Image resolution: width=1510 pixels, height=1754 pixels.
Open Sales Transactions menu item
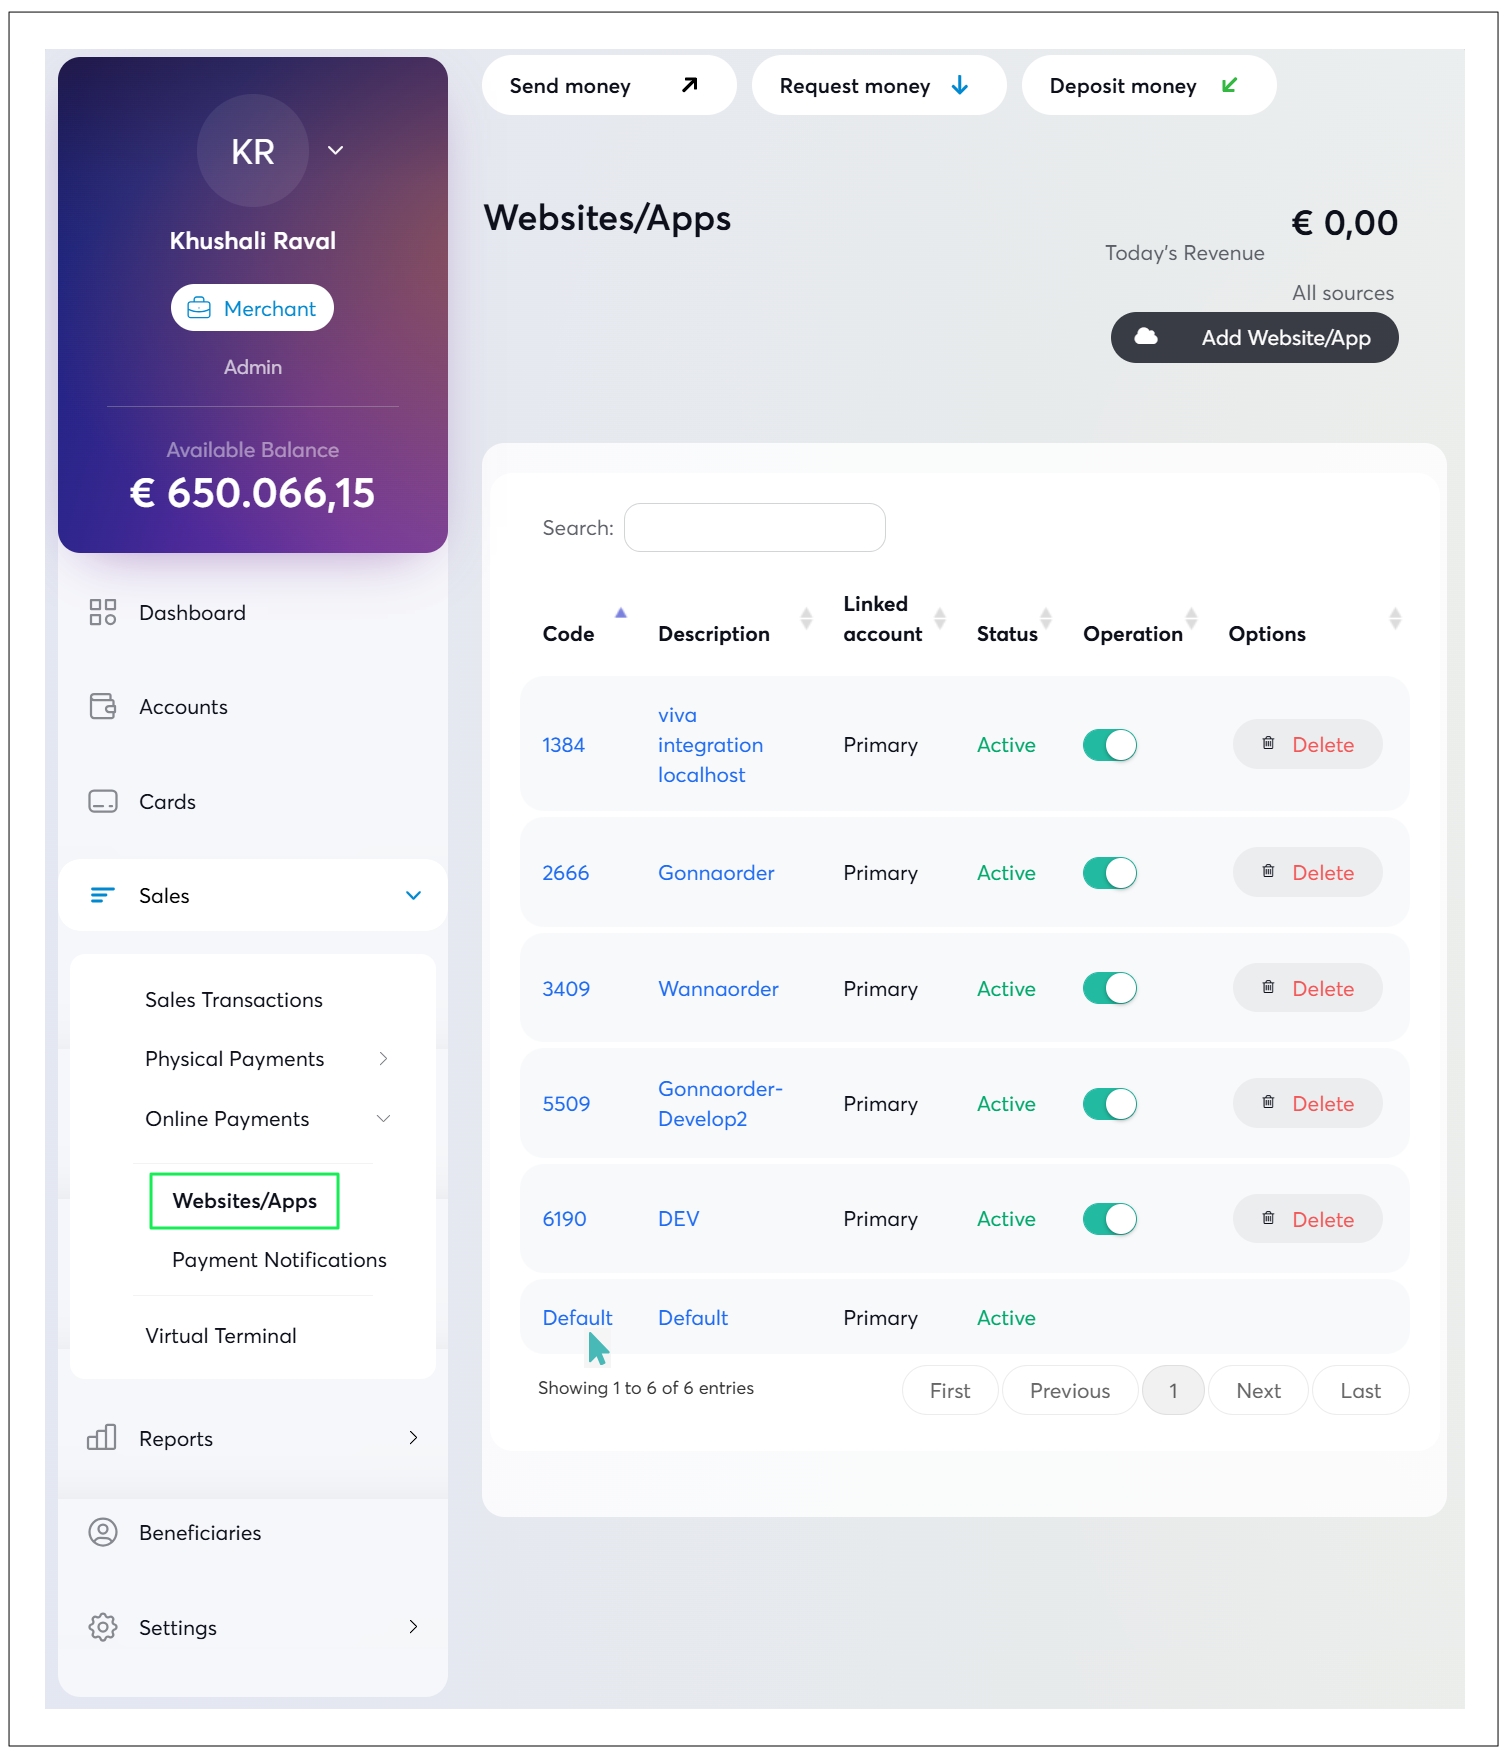coord(234,1000)
